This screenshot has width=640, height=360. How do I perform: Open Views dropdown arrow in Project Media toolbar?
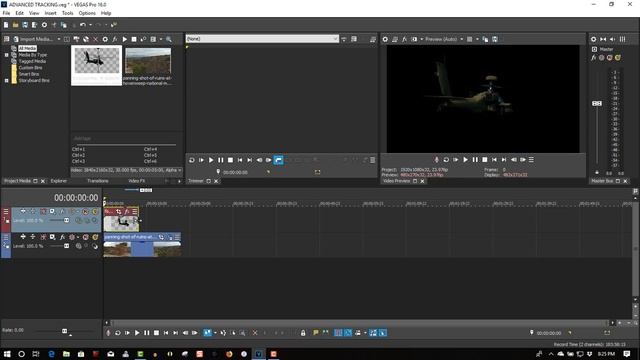161,39
